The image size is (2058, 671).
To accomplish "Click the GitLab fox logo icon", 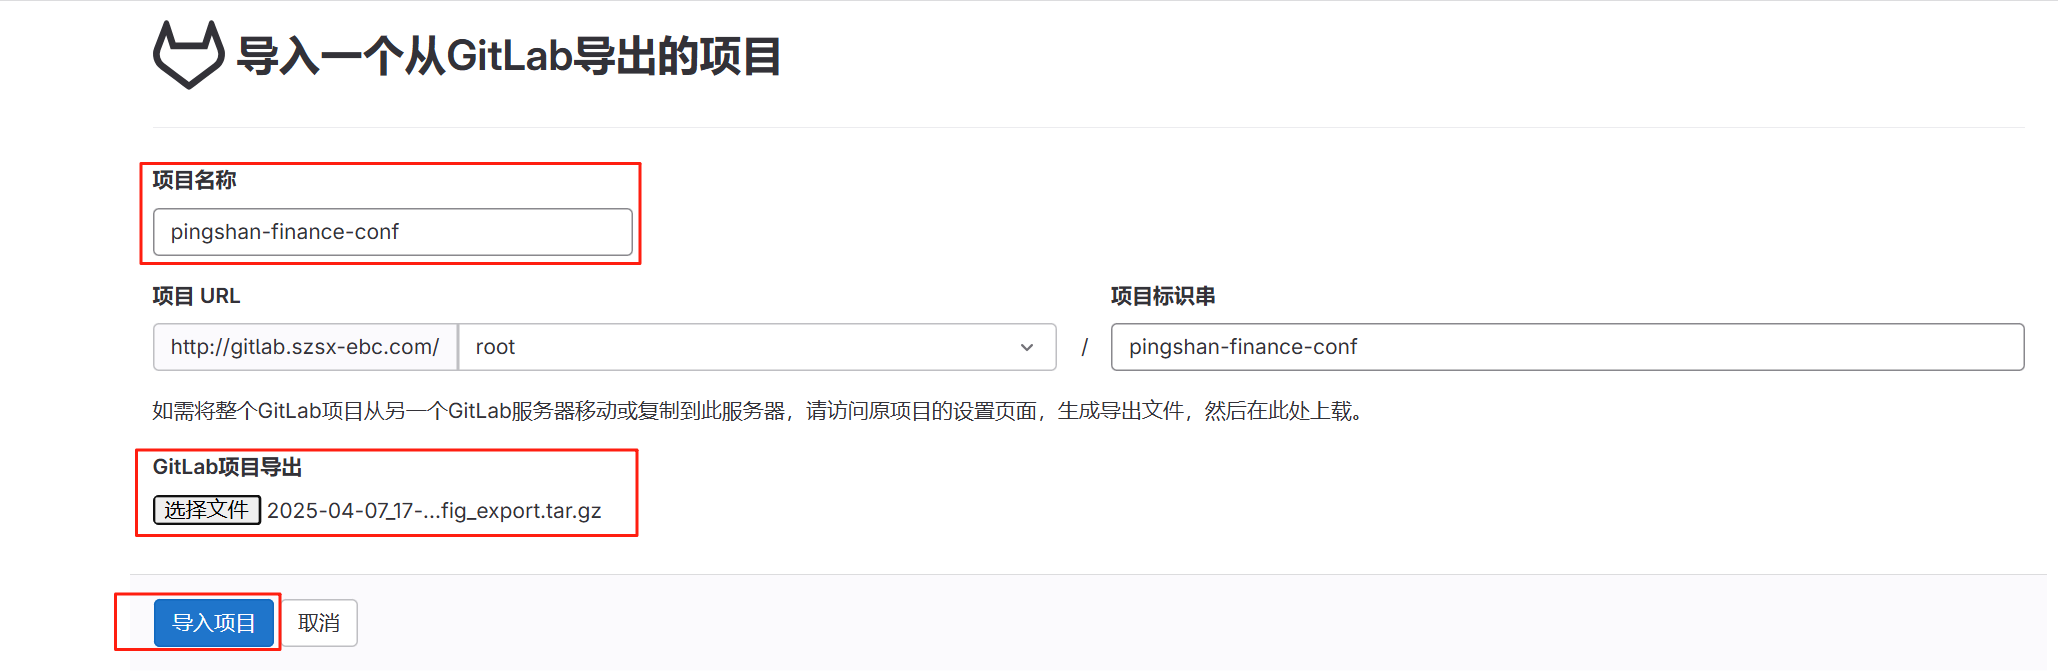I will [x=188, y=55].
